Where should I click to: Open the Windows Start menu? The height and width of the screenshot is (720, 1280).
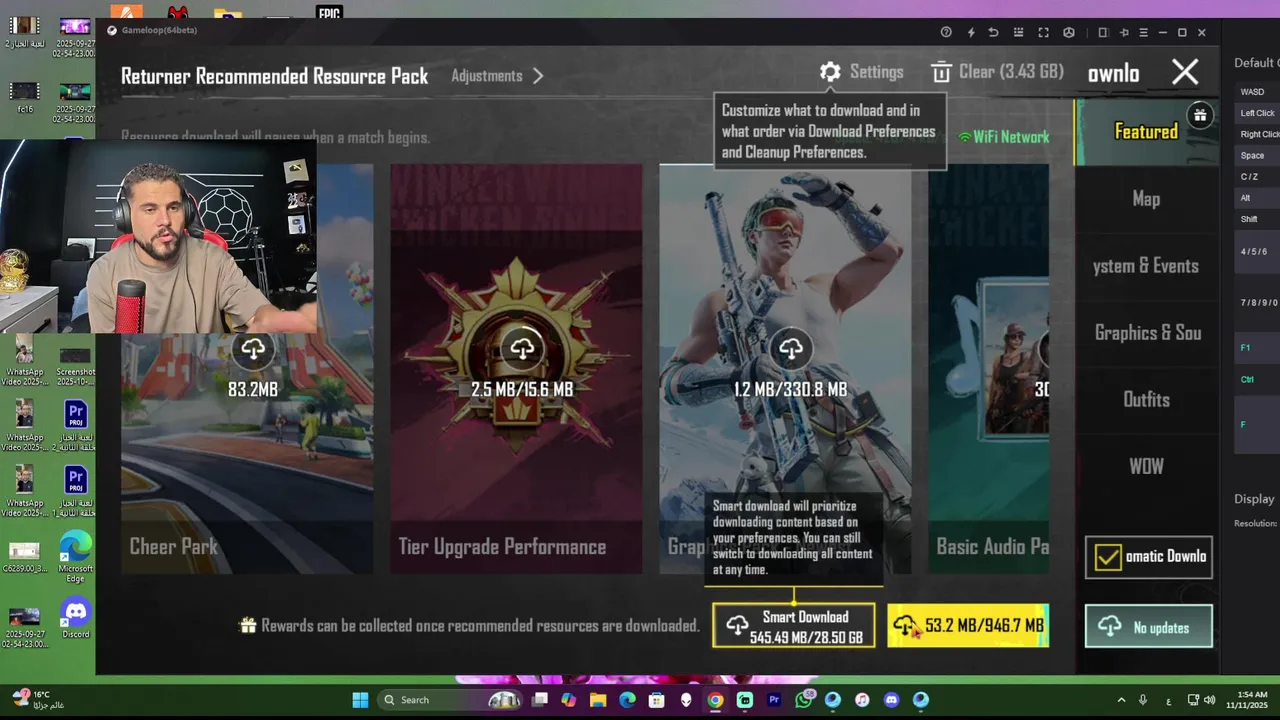tap(360, 700)
